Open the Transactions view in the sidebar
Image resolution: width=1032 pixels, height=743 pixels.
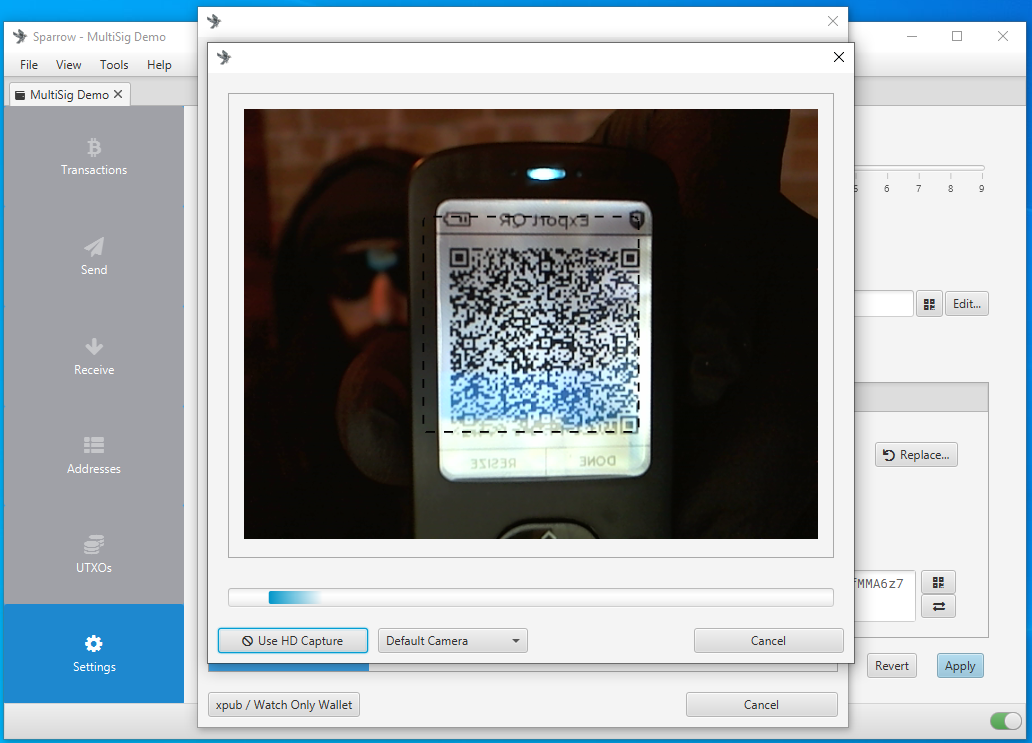click(93, 157)
